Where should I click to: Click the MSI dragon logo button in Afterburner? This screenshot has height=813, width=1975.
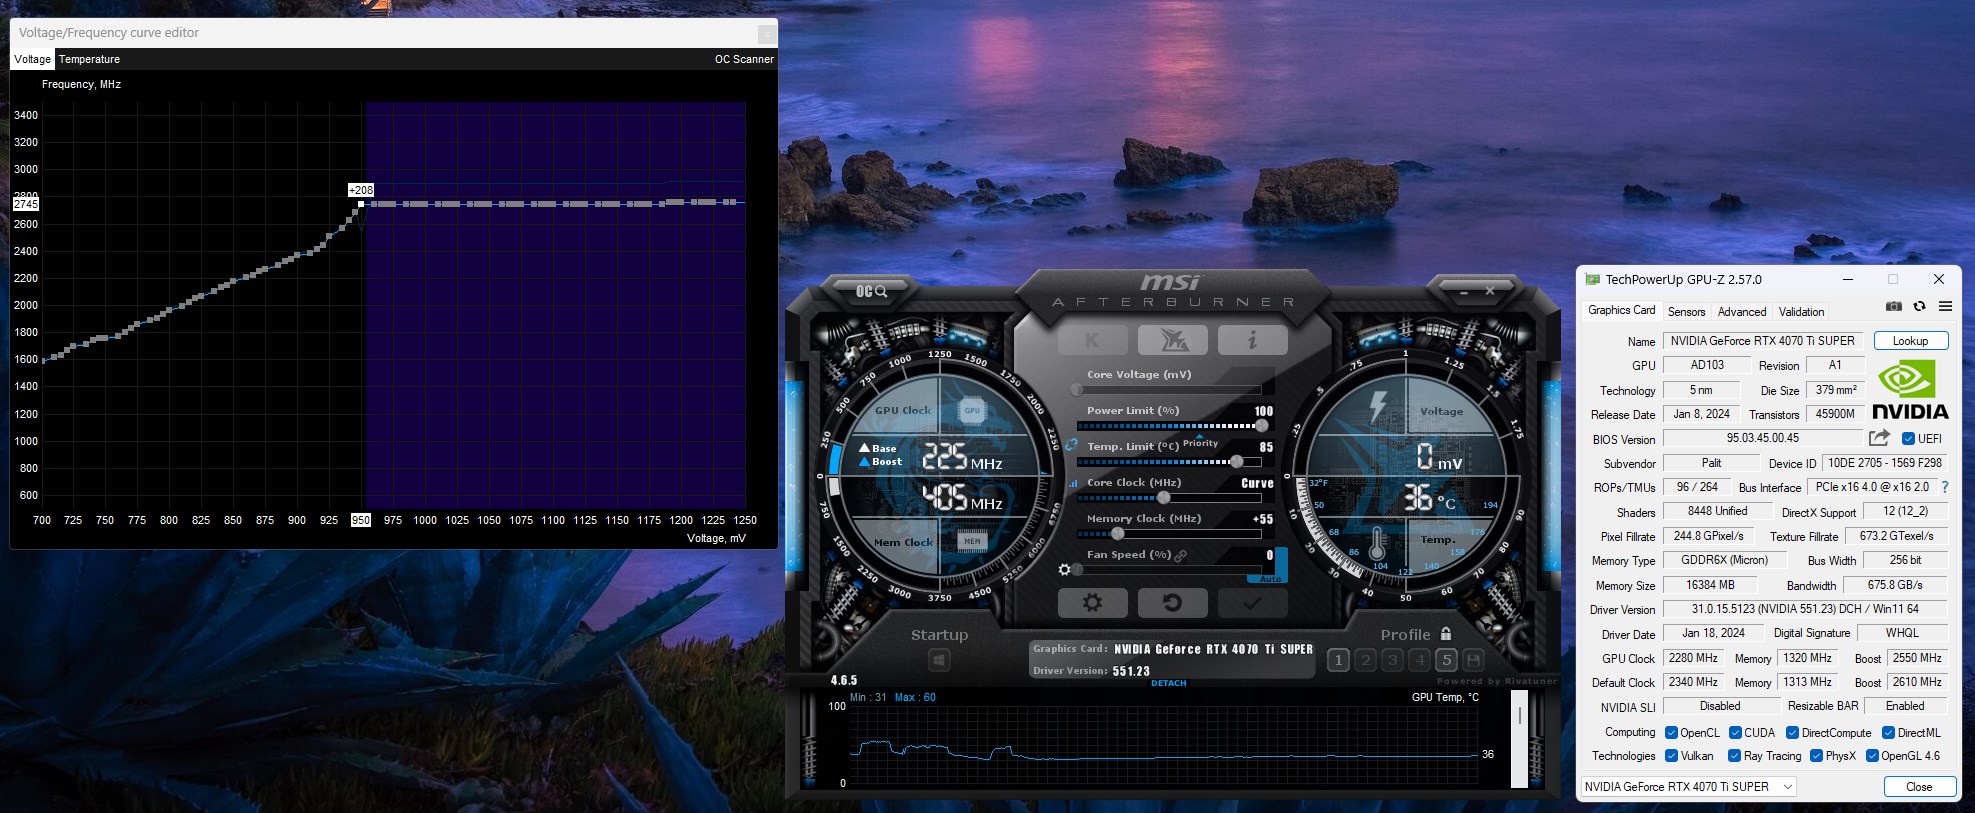coord(1173,340)
